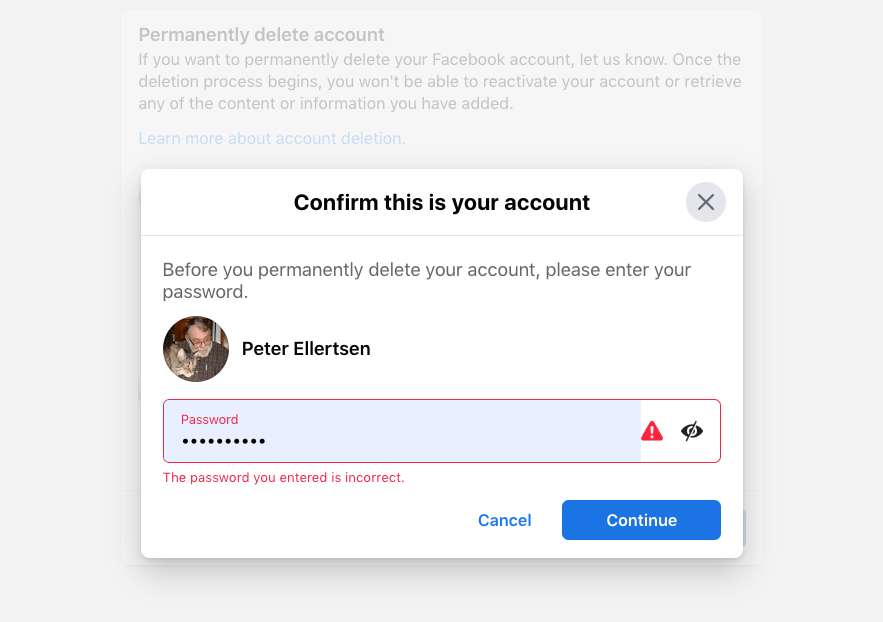Toggle password visibility with the eye icon
Image resolution: width=883 pixels, height=622 pixels.
tap(692, 431)
